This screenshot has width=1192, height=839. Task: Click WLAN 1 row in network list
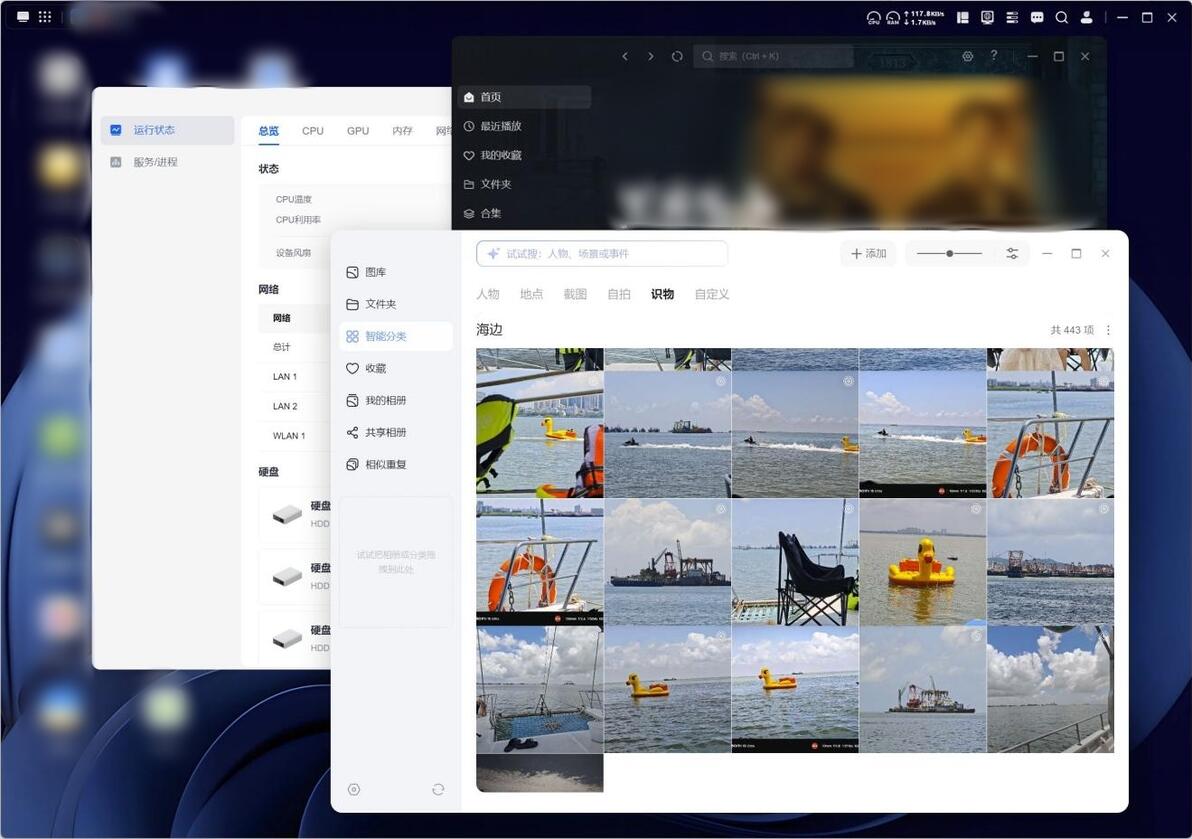click(295, 435)
